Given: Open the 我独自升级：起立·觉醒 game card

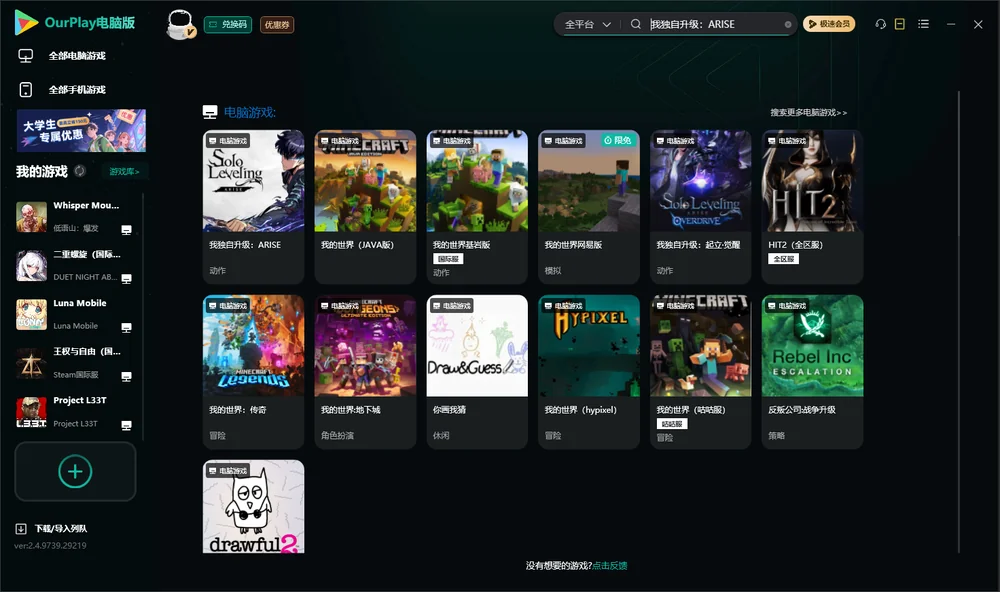Looking at the screenshot, I should [x=701, y=207].
